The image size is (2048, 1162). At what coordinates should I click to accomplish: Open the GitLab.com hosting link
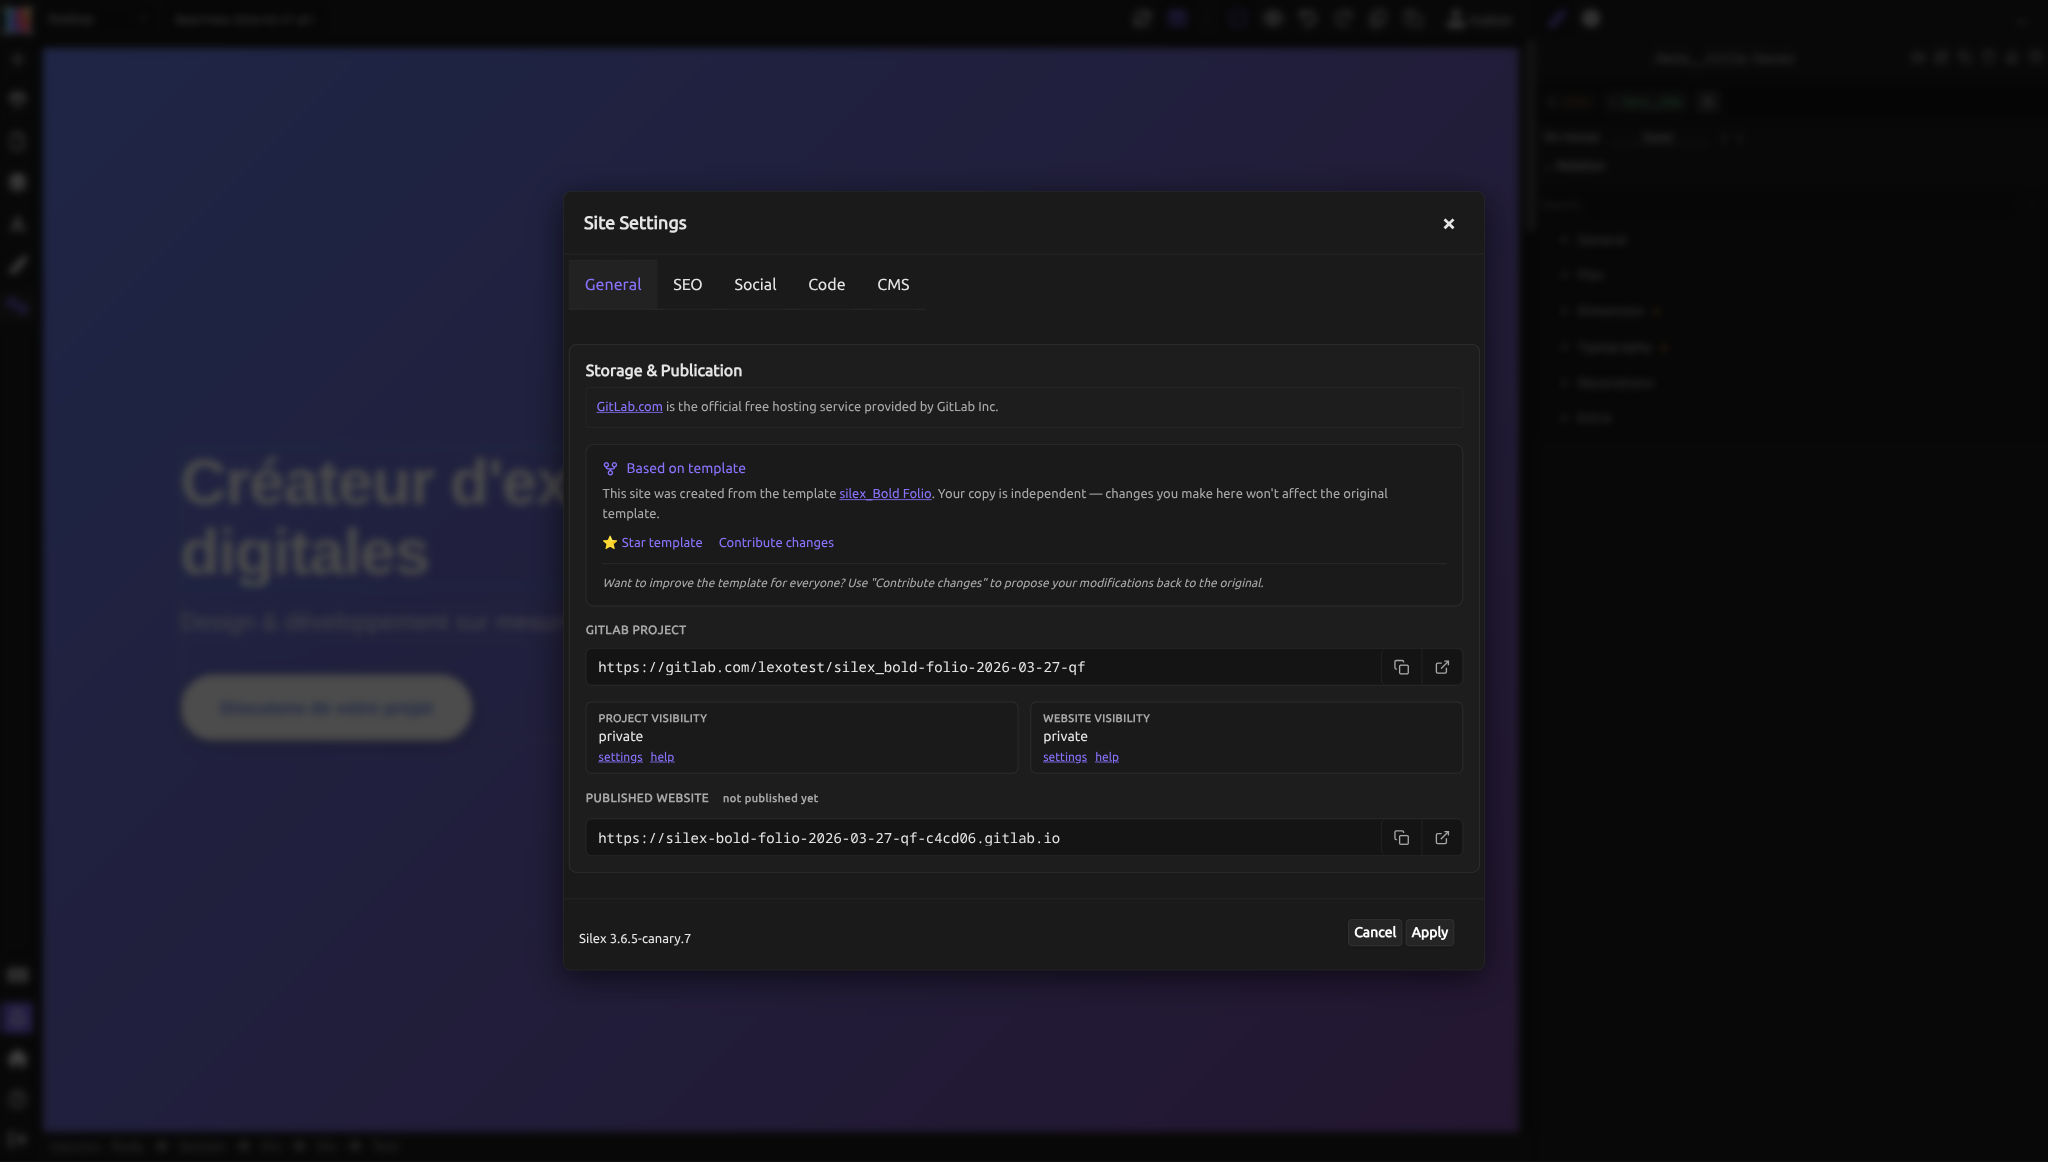628,406
